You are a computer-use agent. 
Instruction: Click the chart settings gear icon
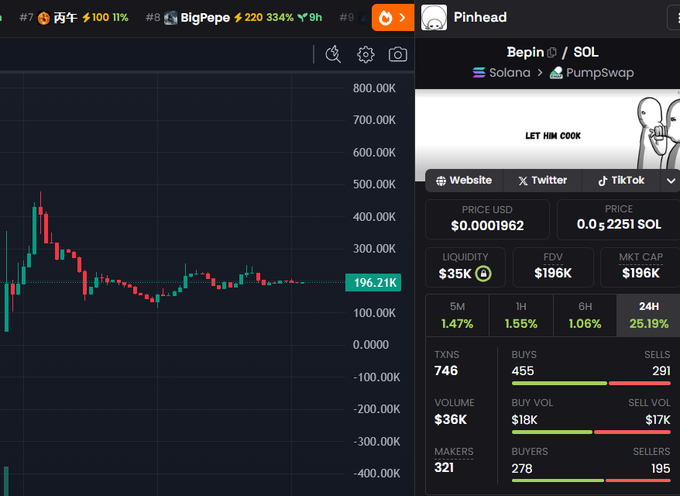pos(366,55)
